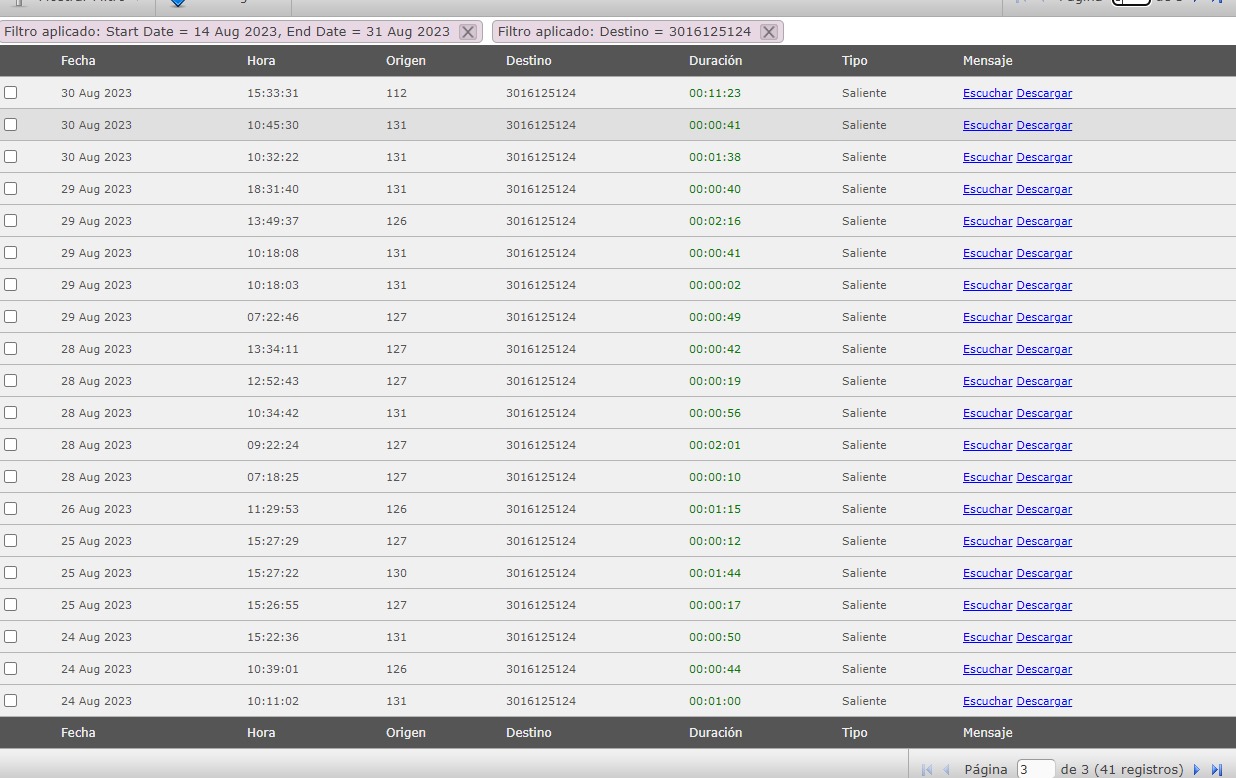Sort by the top Fecha column header
This screenshot has height=778, width=1236.
coord(78,61)
